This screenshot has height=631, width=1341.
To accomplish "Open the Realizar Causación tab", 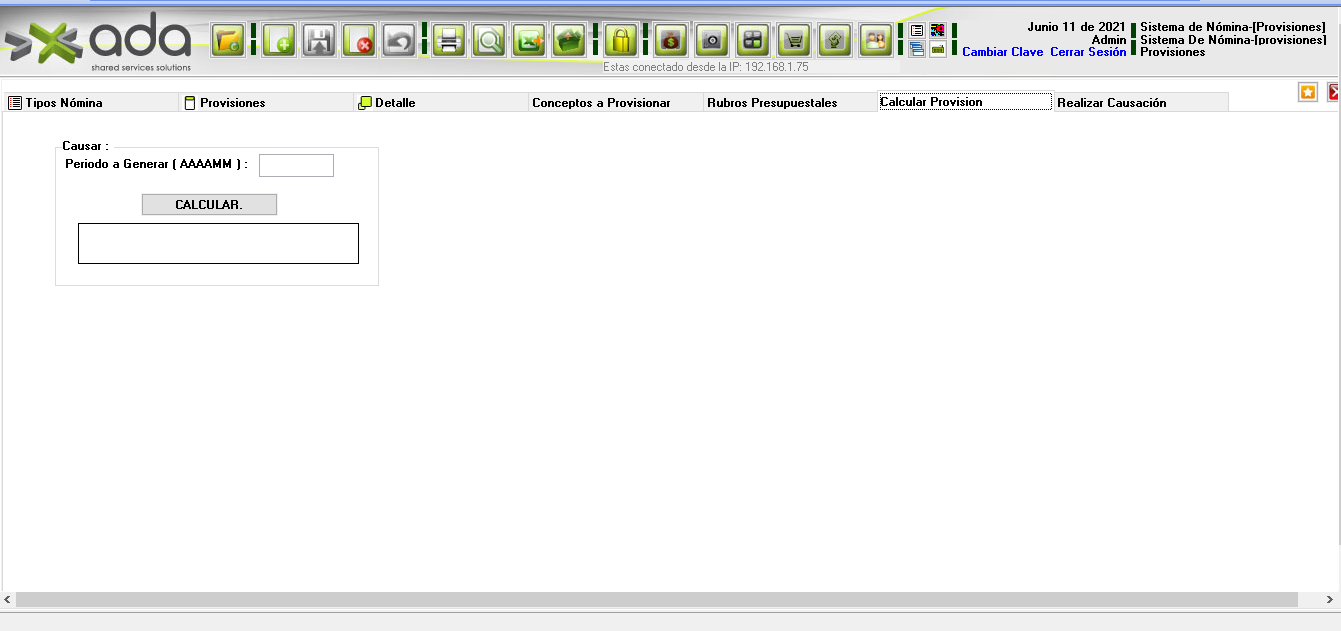I will 1140,102.
